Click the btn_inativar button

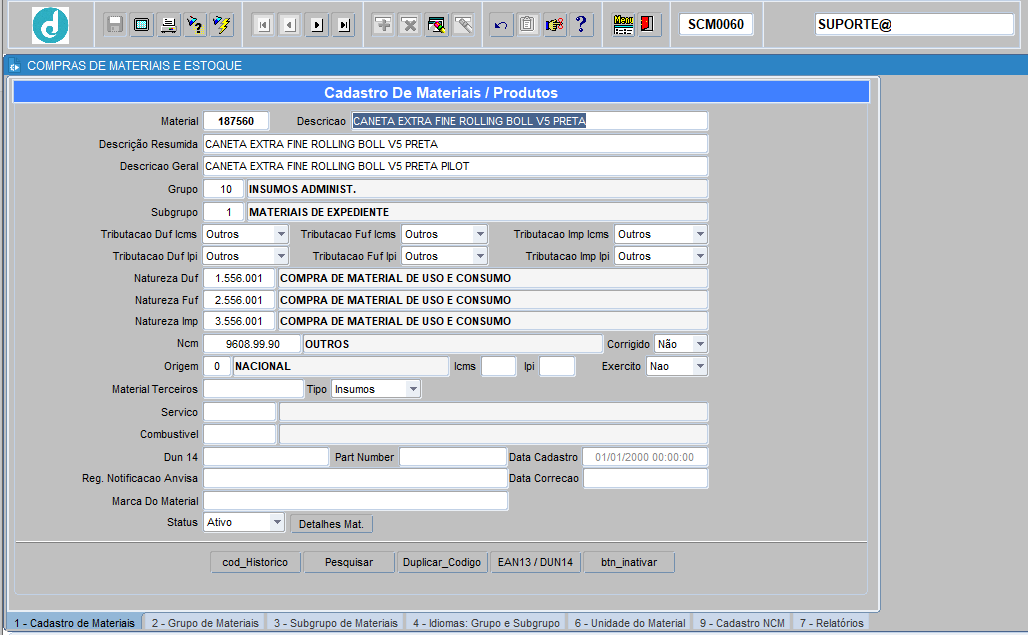coord(629,562)
